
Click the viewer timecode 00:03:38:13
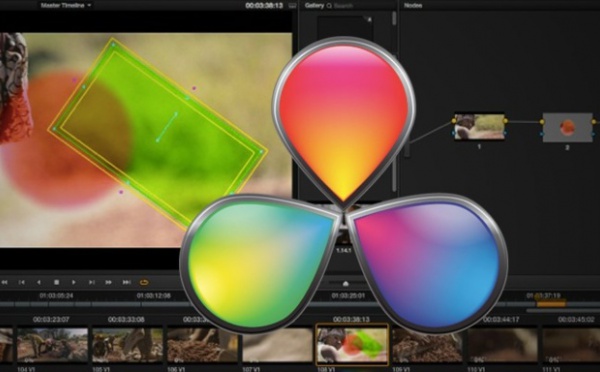click(x=264, y=5)
